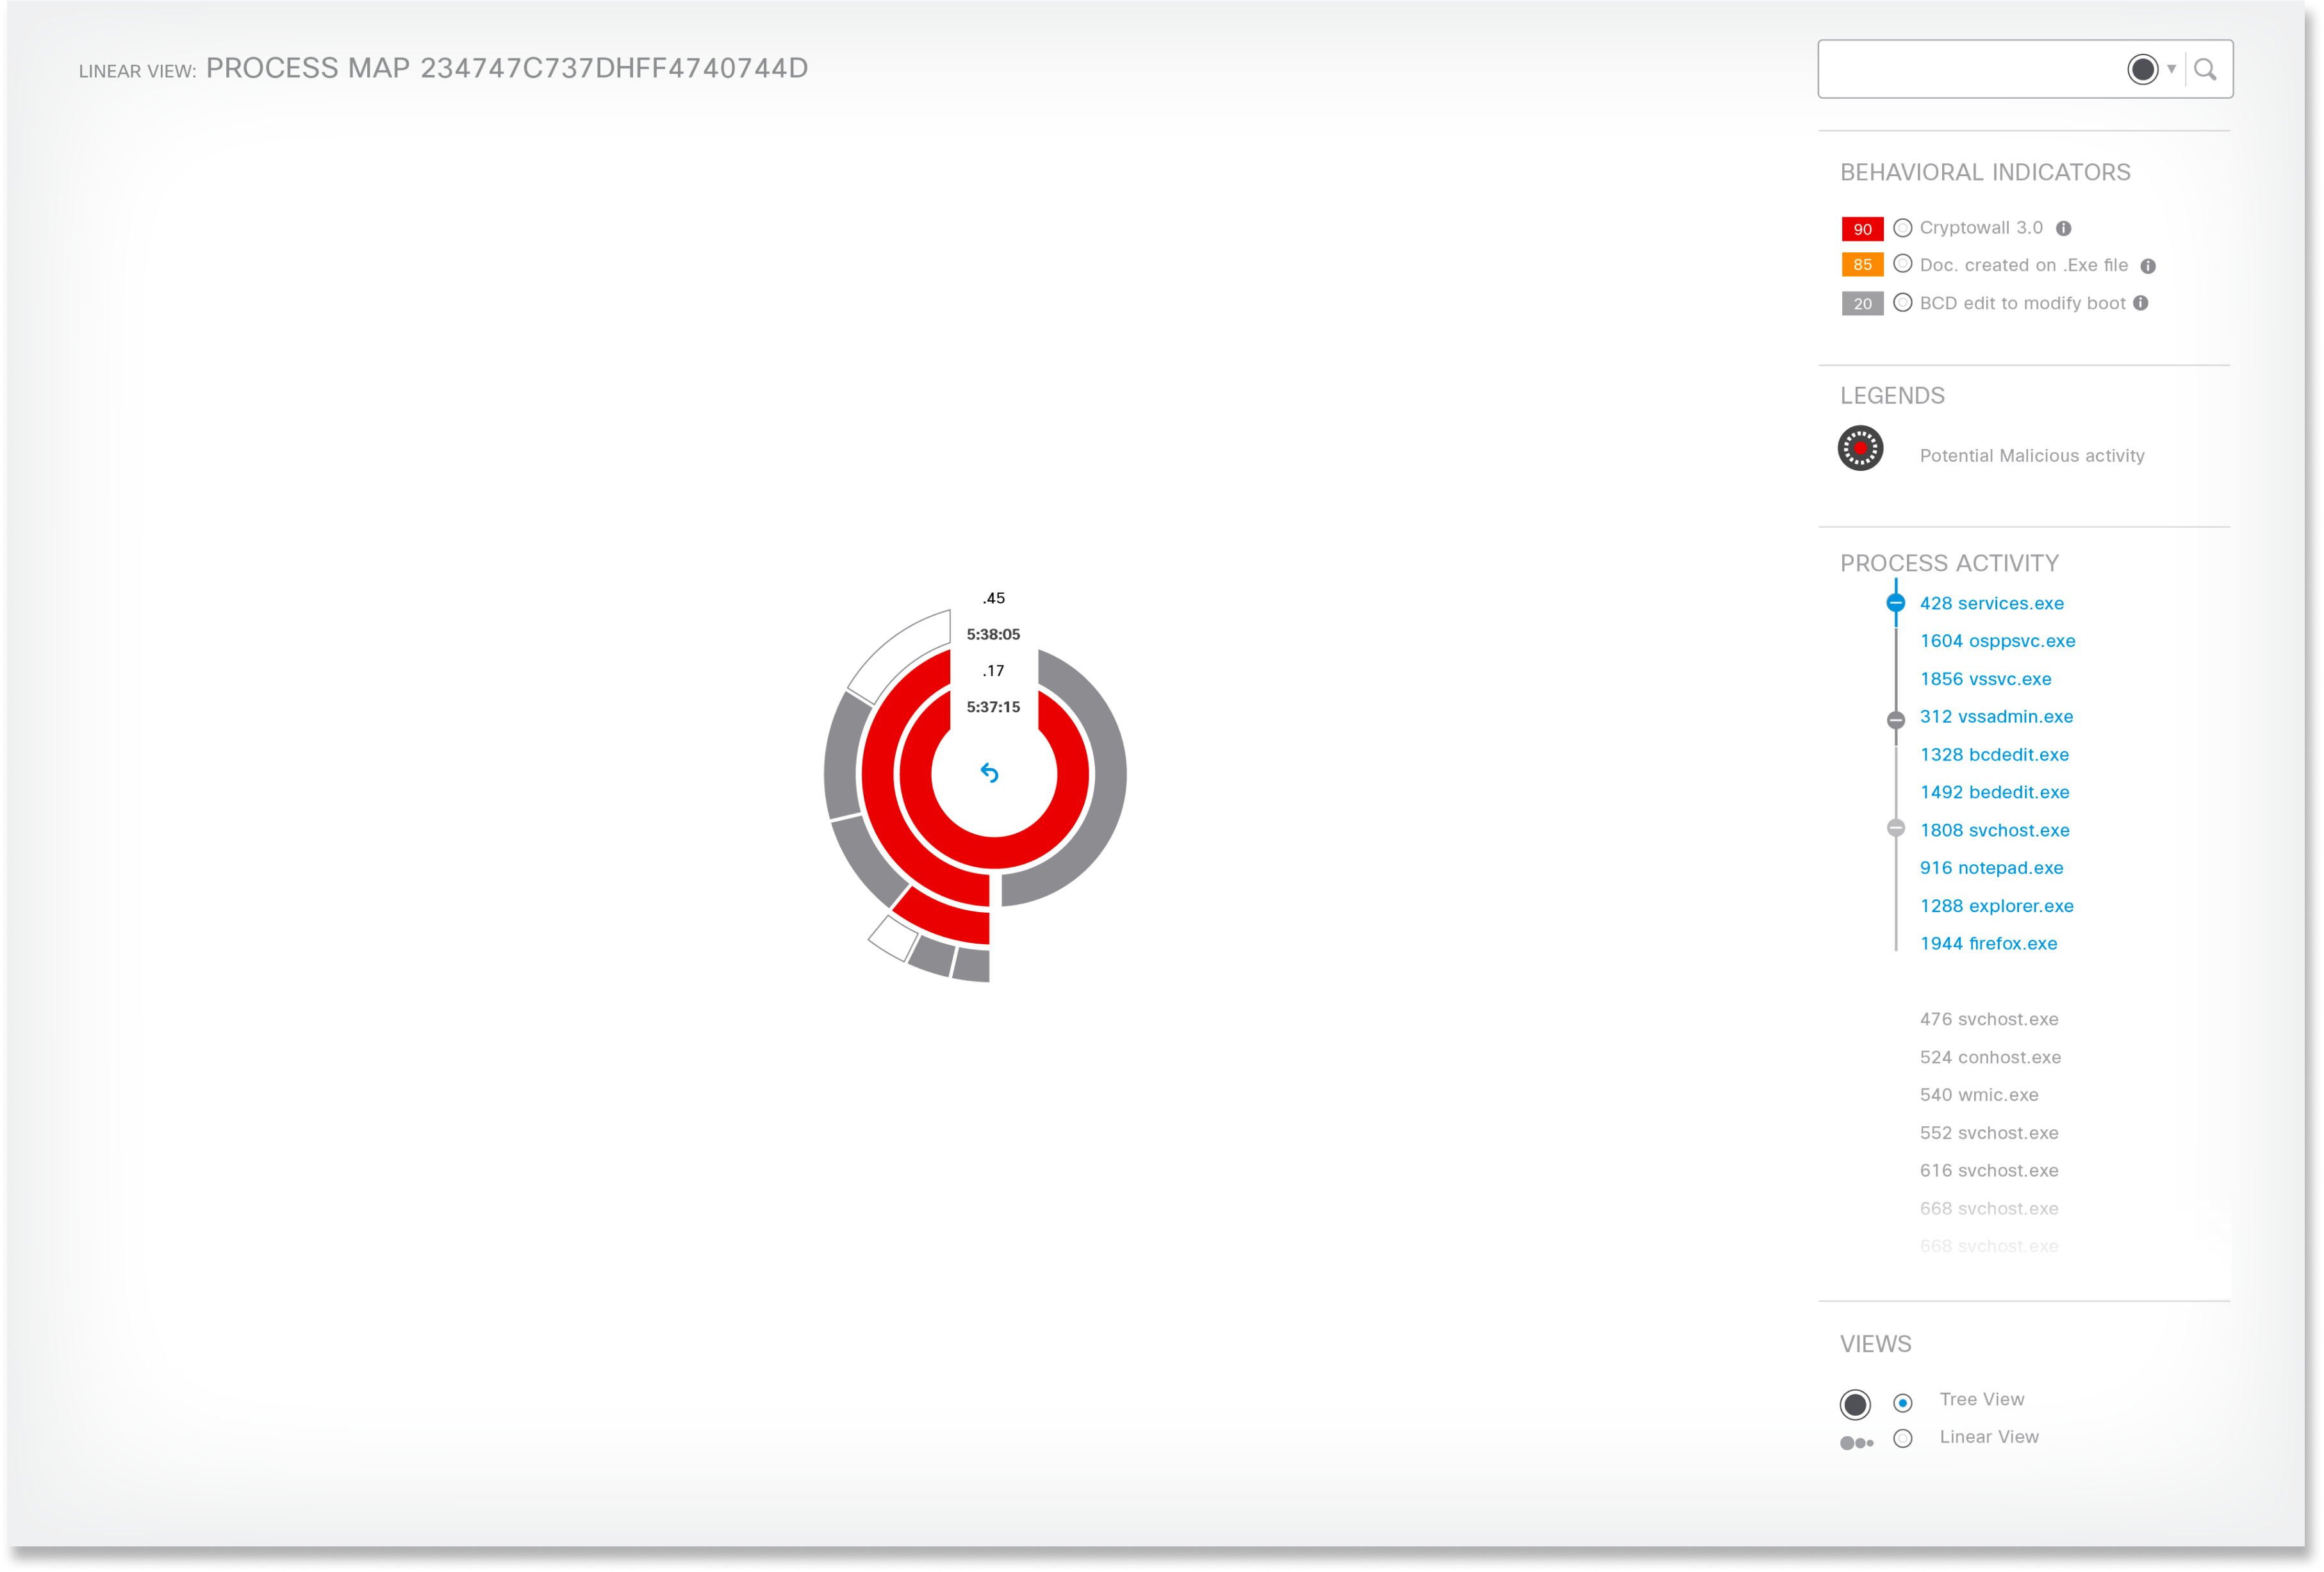Image resolution: width=2324 pixels, height=1572 pixels.
Task: Click the gray 20 severity badge
Action: (x=1862, y=303)
